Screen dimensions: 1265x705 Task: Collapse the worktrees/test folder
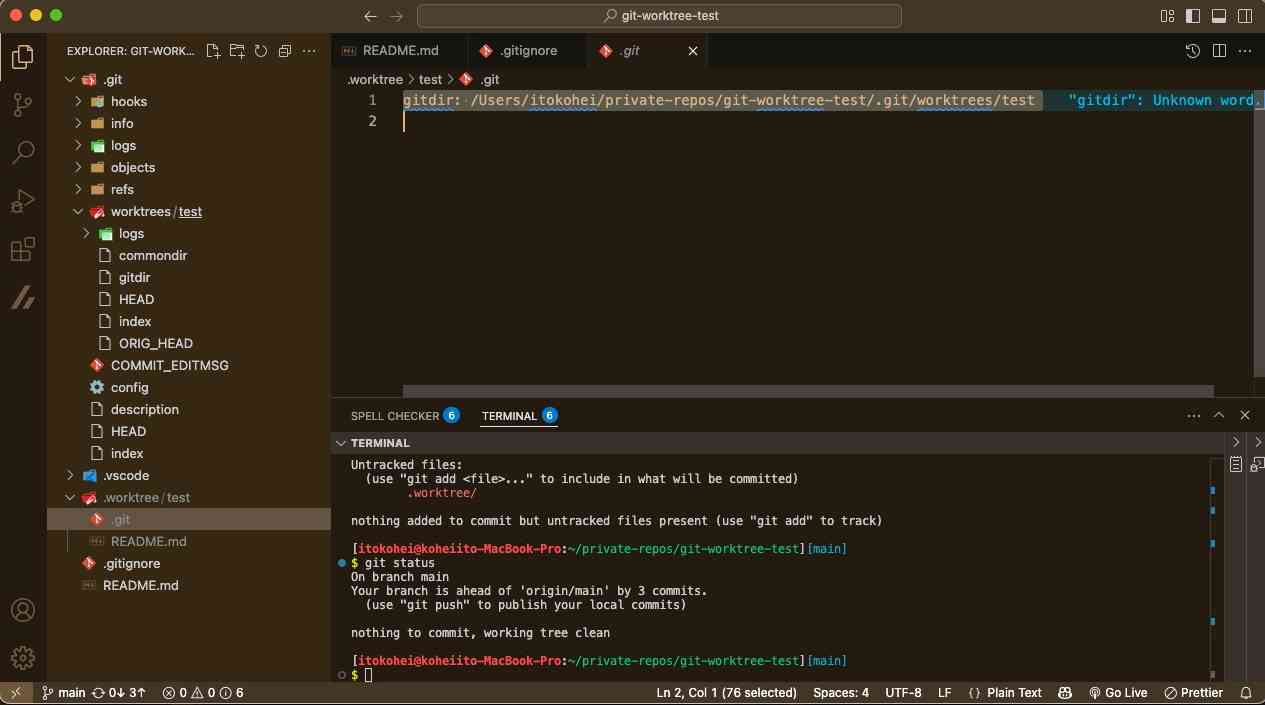pyautogui.click(x=156, y=211)
